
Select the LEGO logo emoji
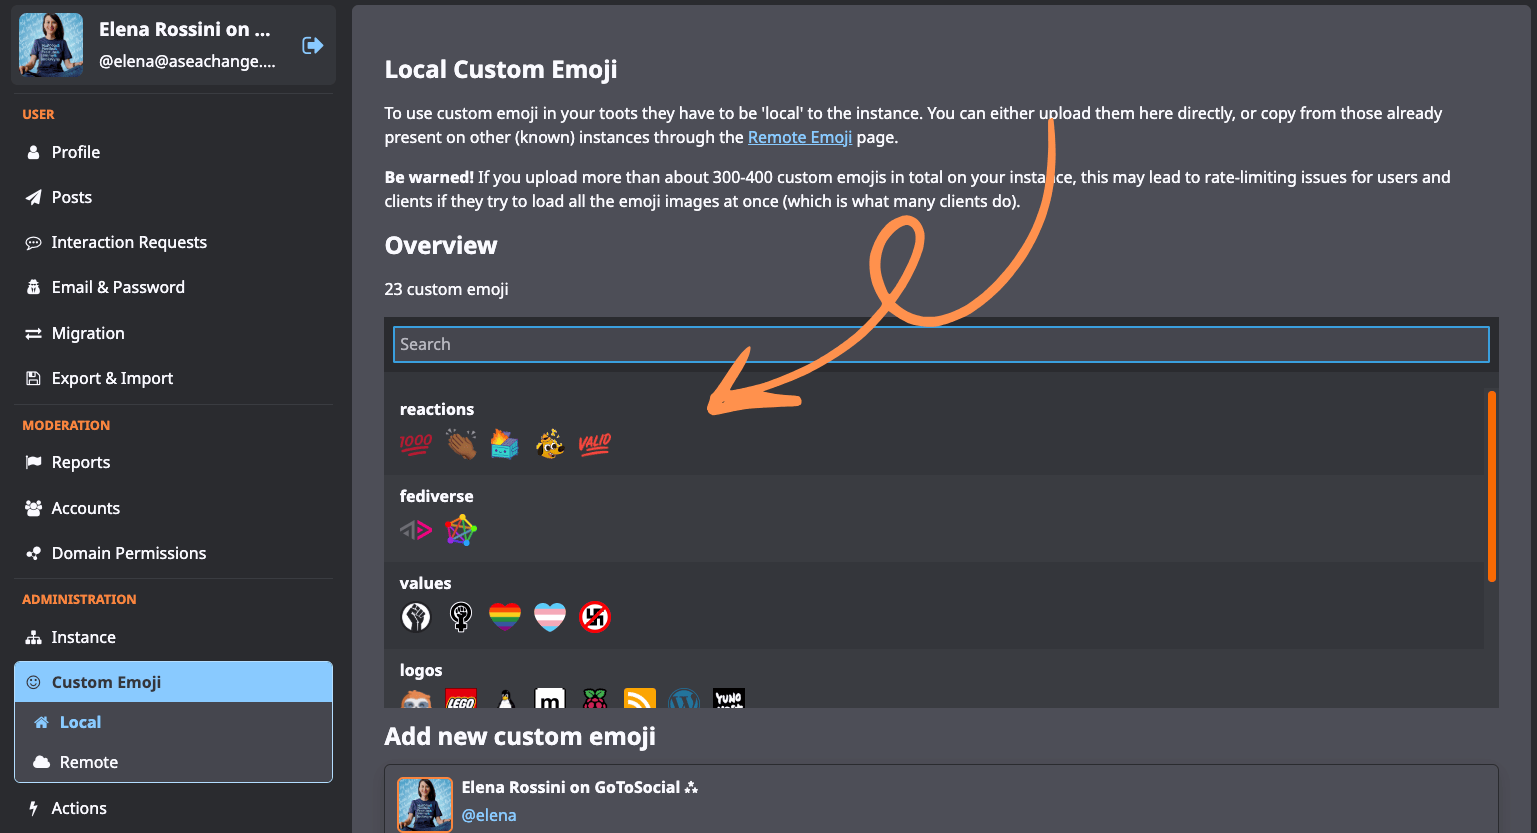click(x=461, y=700)
